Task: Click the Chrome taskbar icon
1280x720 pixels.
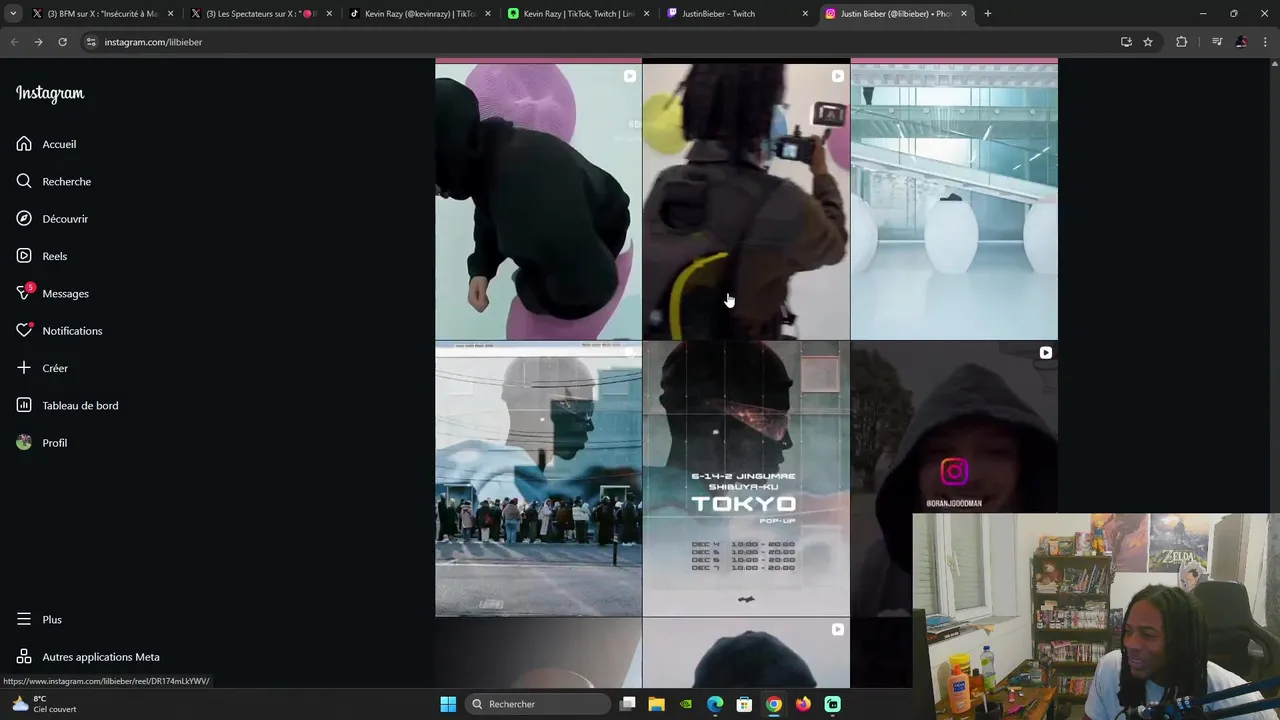Action: tap(773, 704)
